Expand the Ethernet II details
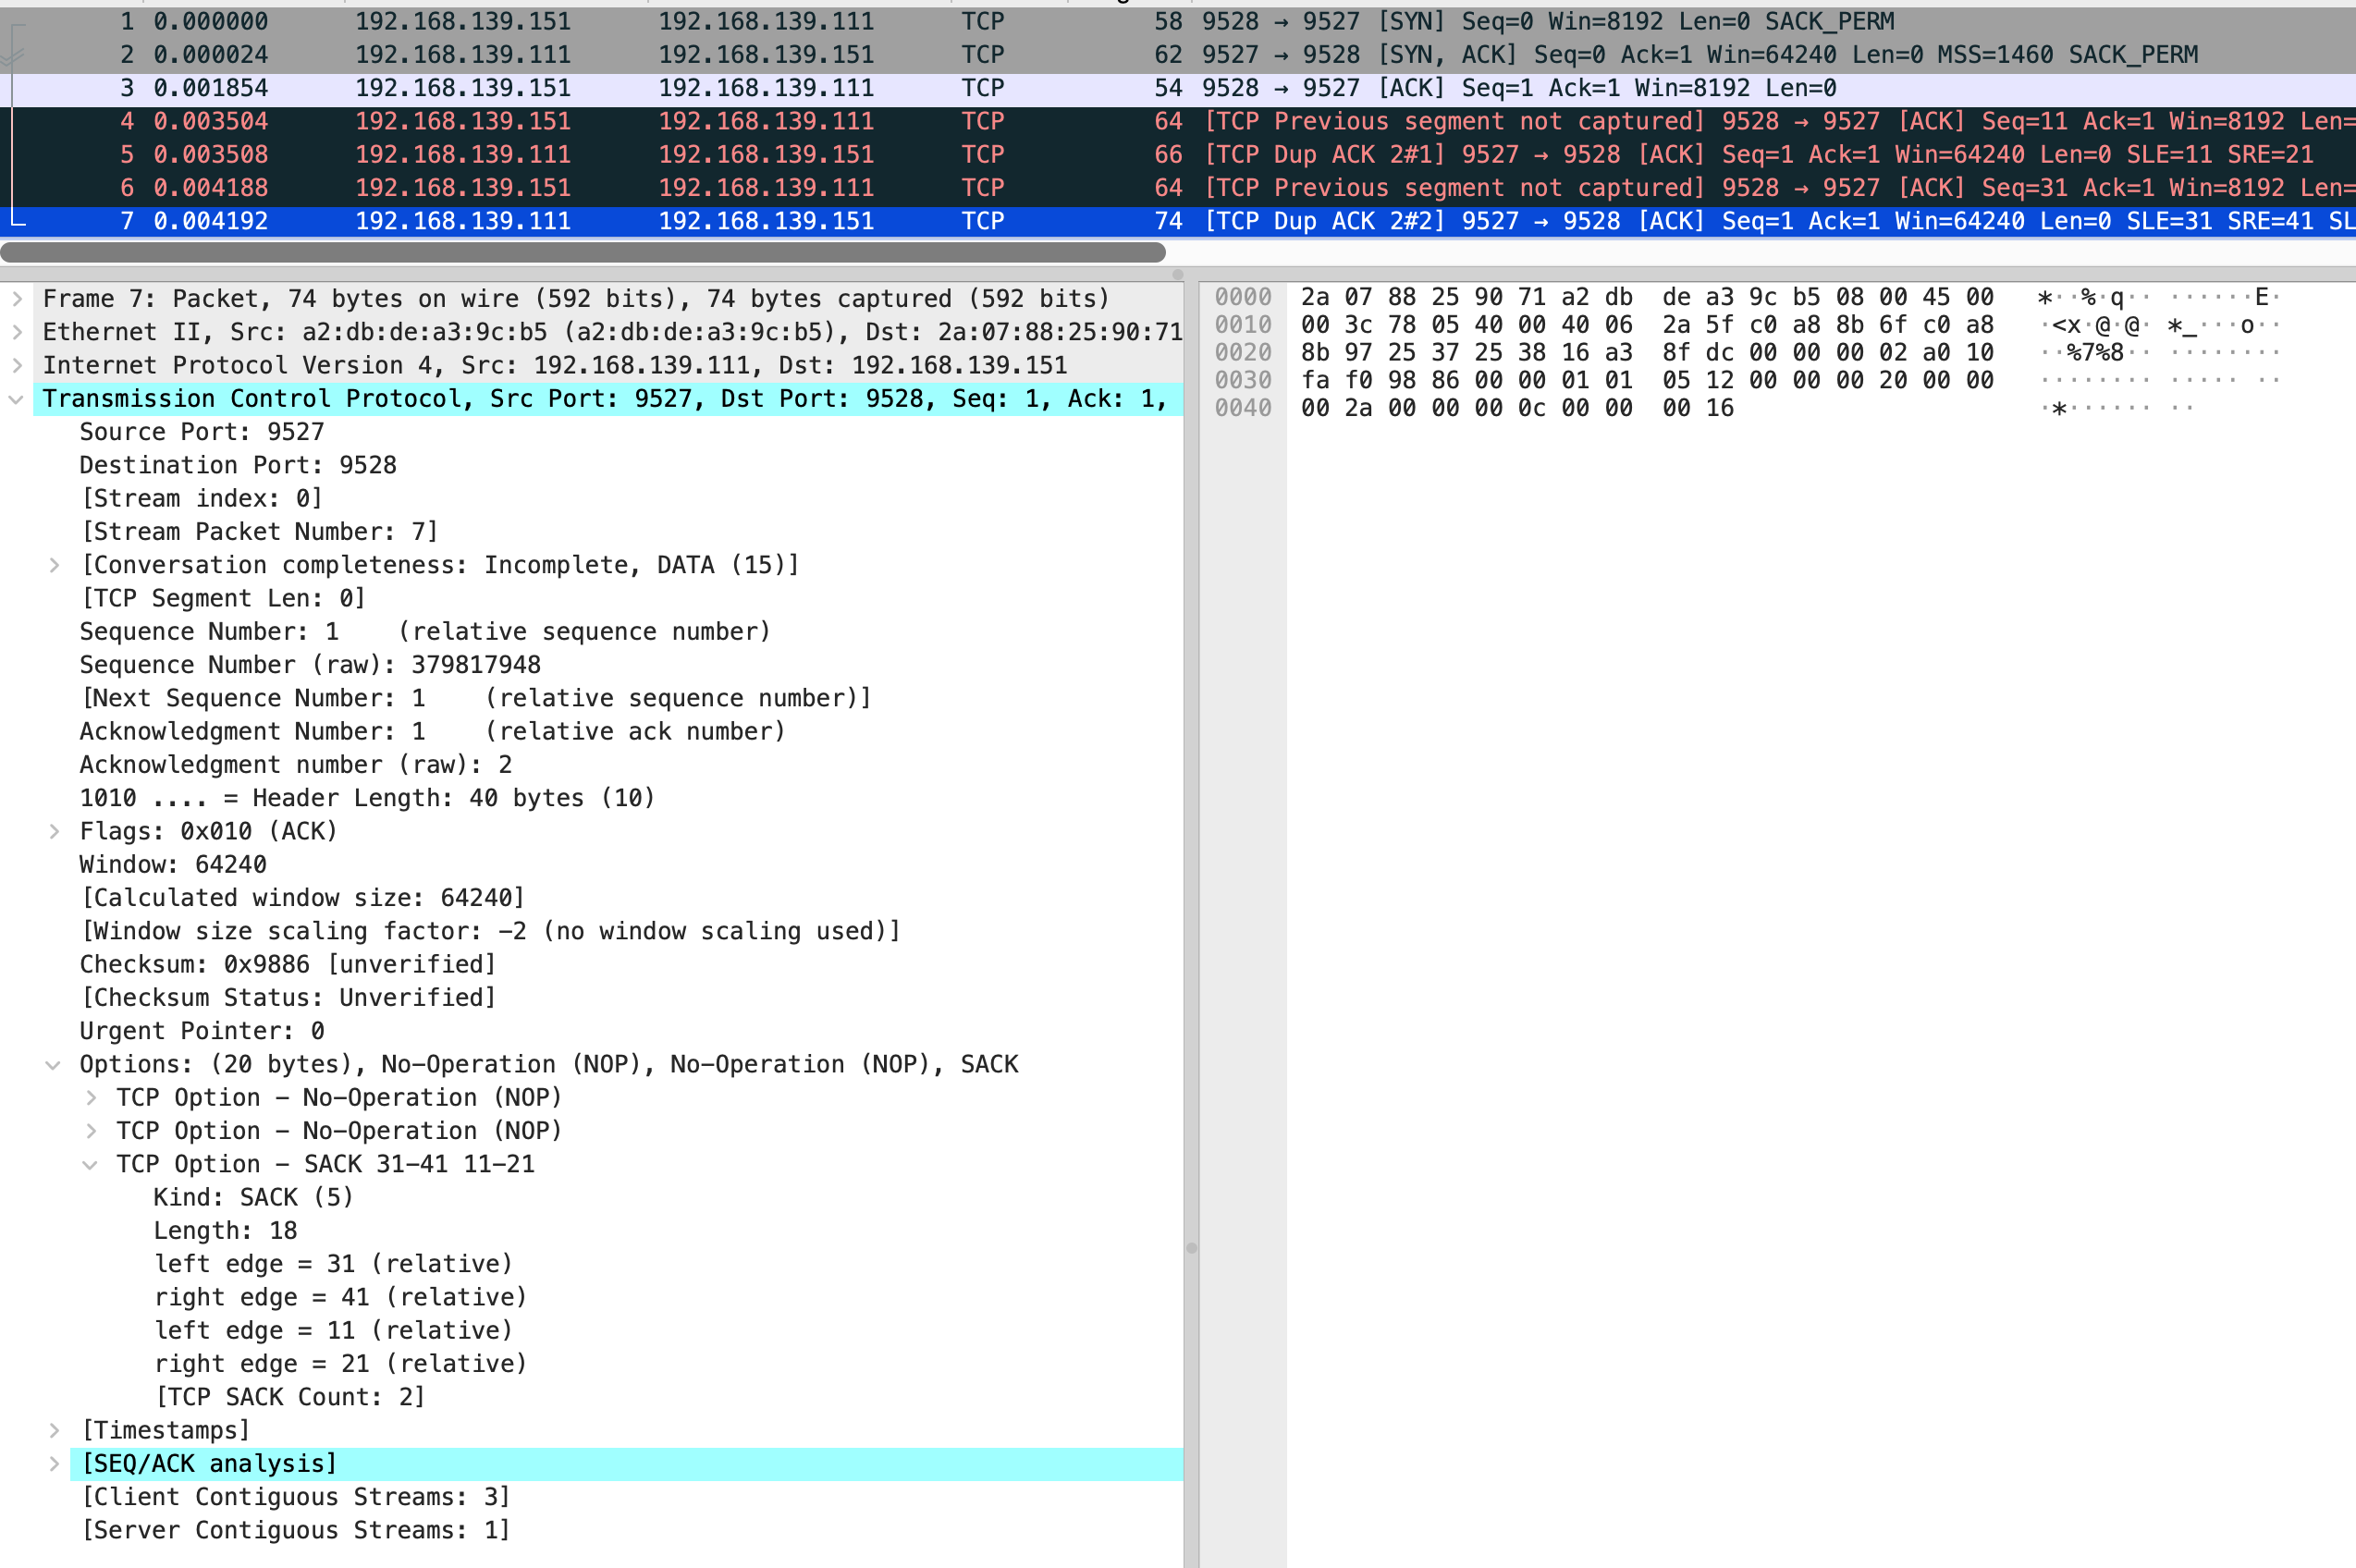Screen dimensions: 2356x1568 (x=17, y=332)
